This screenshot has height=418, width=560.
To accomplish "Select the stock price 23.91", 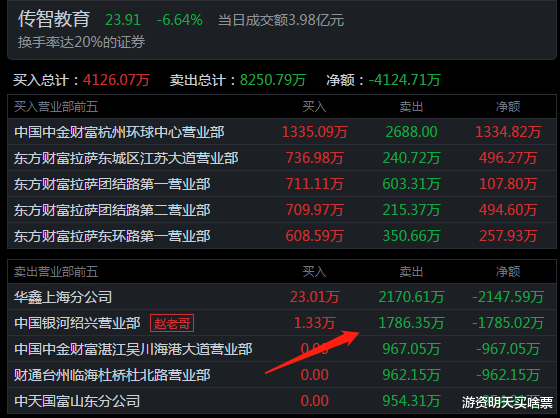I will (x=123, y=20).
